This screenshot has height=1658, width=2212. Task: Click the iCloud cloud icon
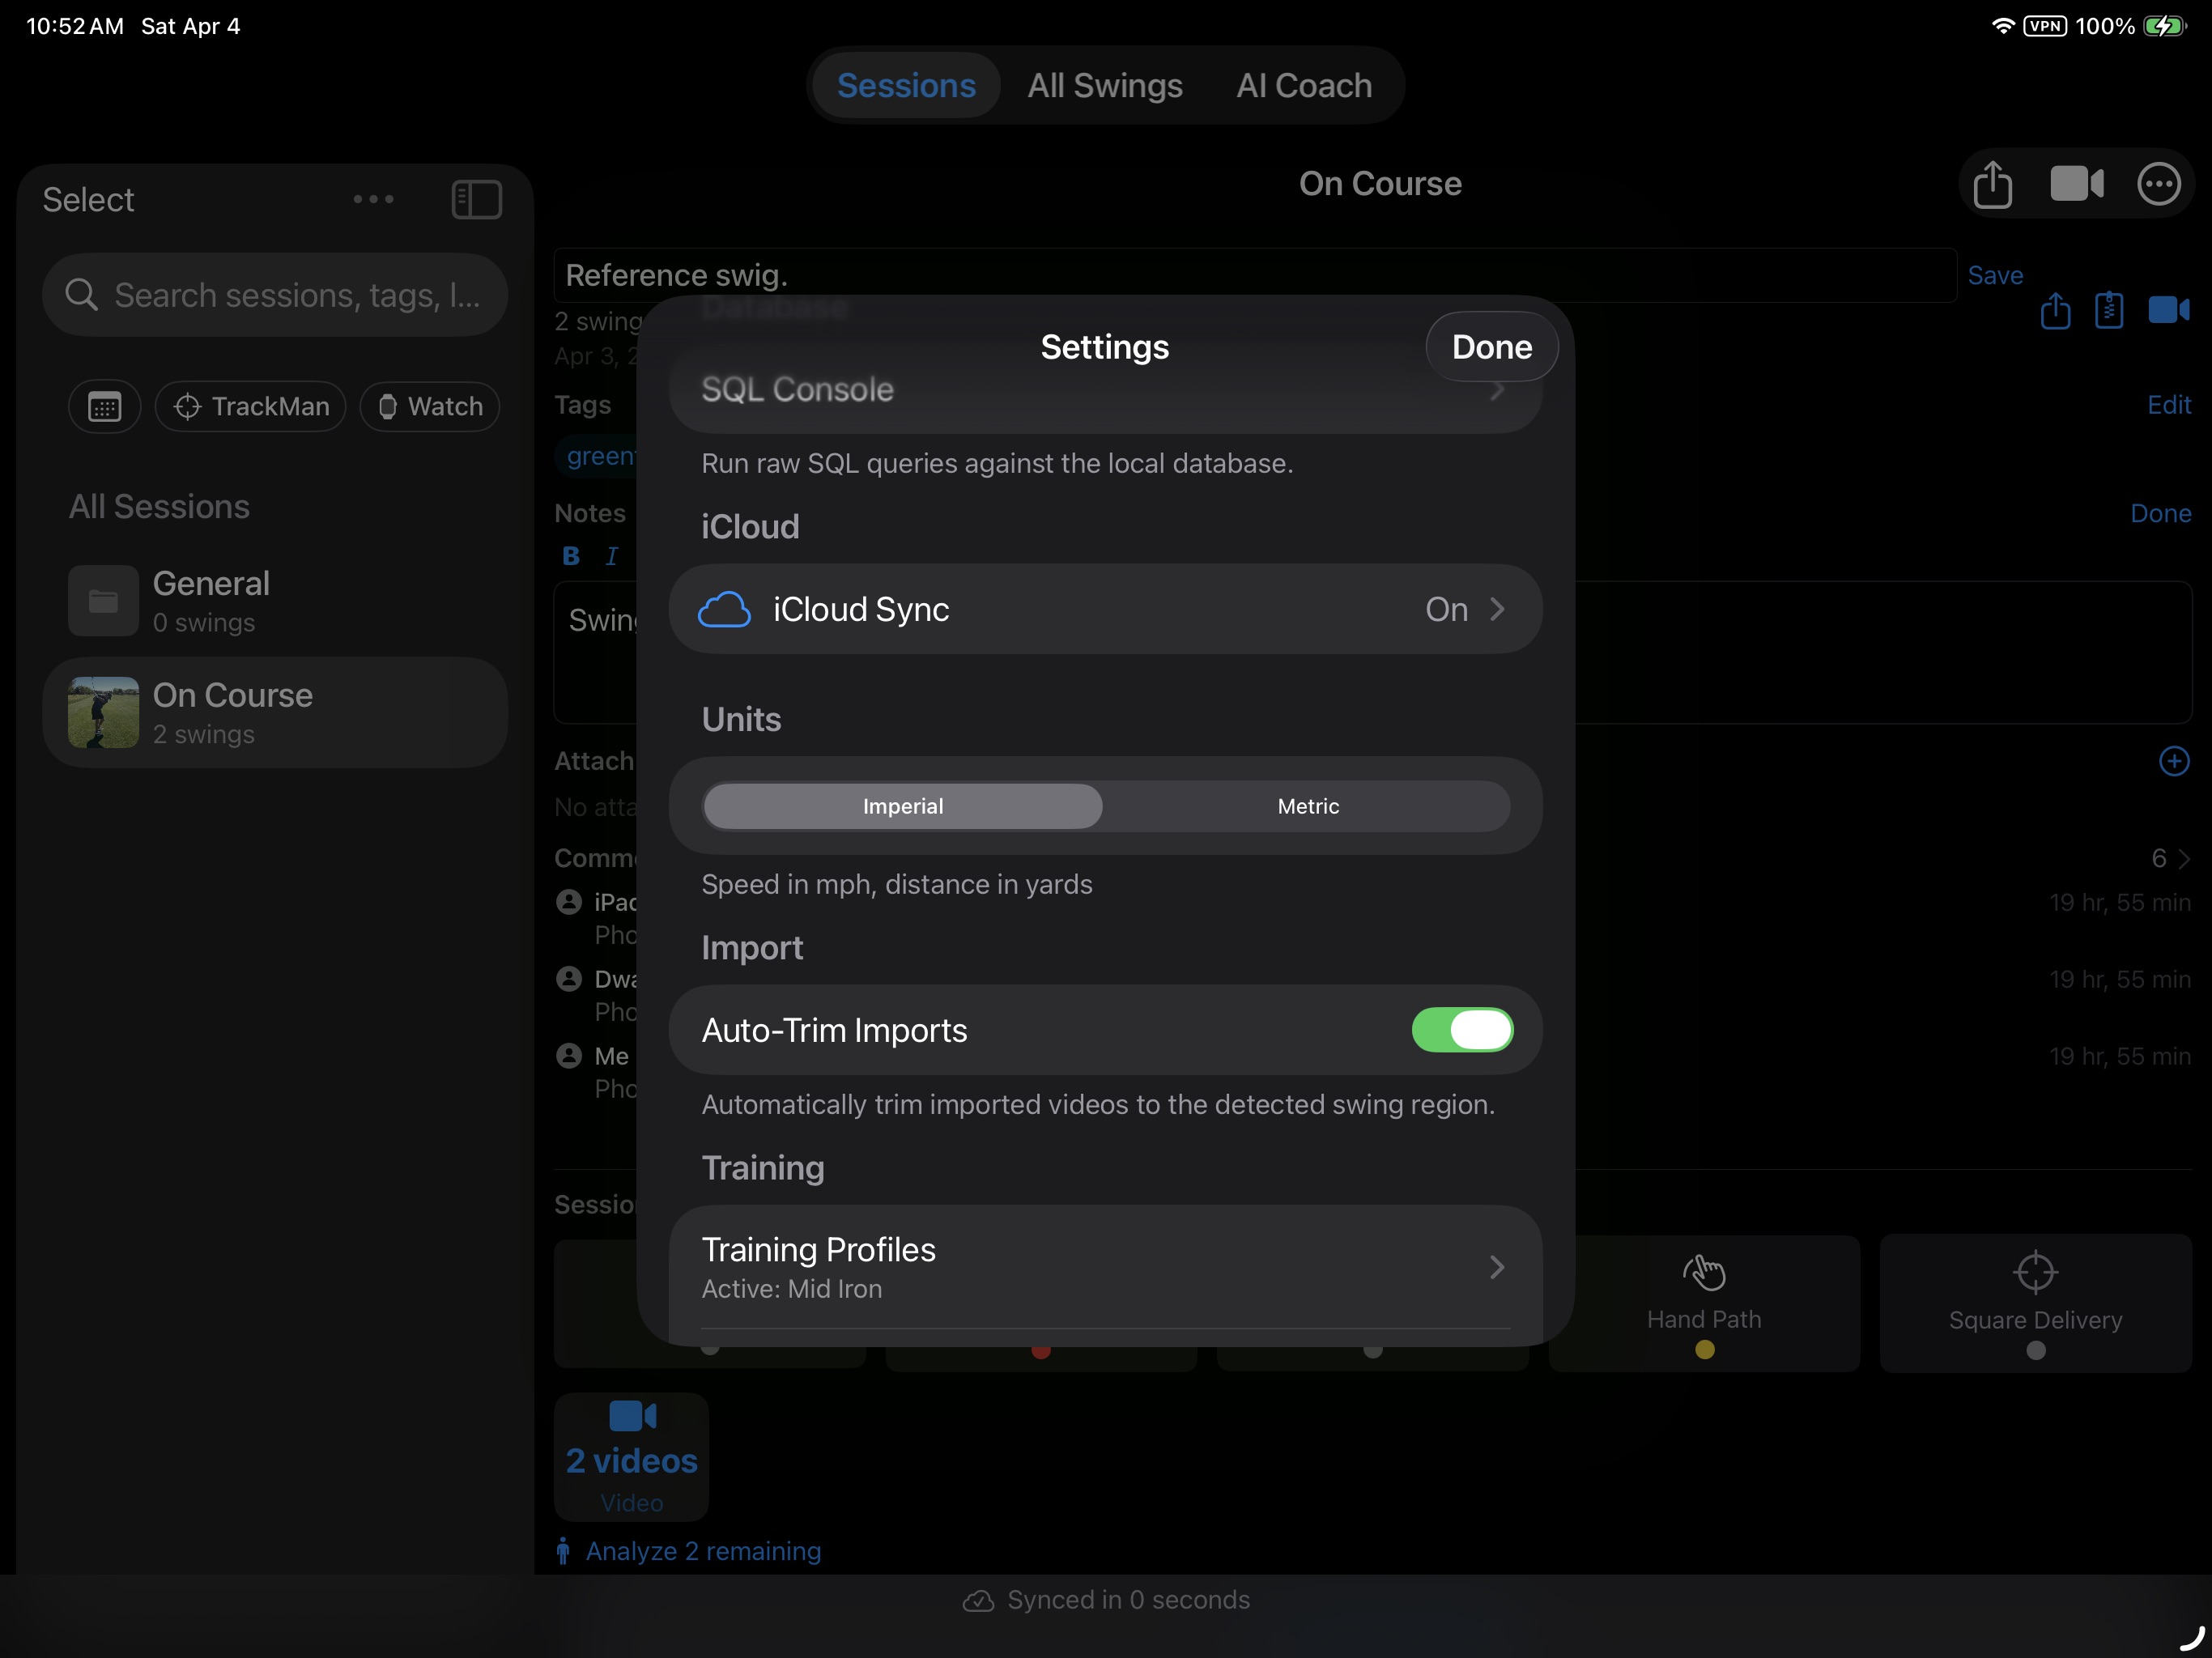point(724,609)
